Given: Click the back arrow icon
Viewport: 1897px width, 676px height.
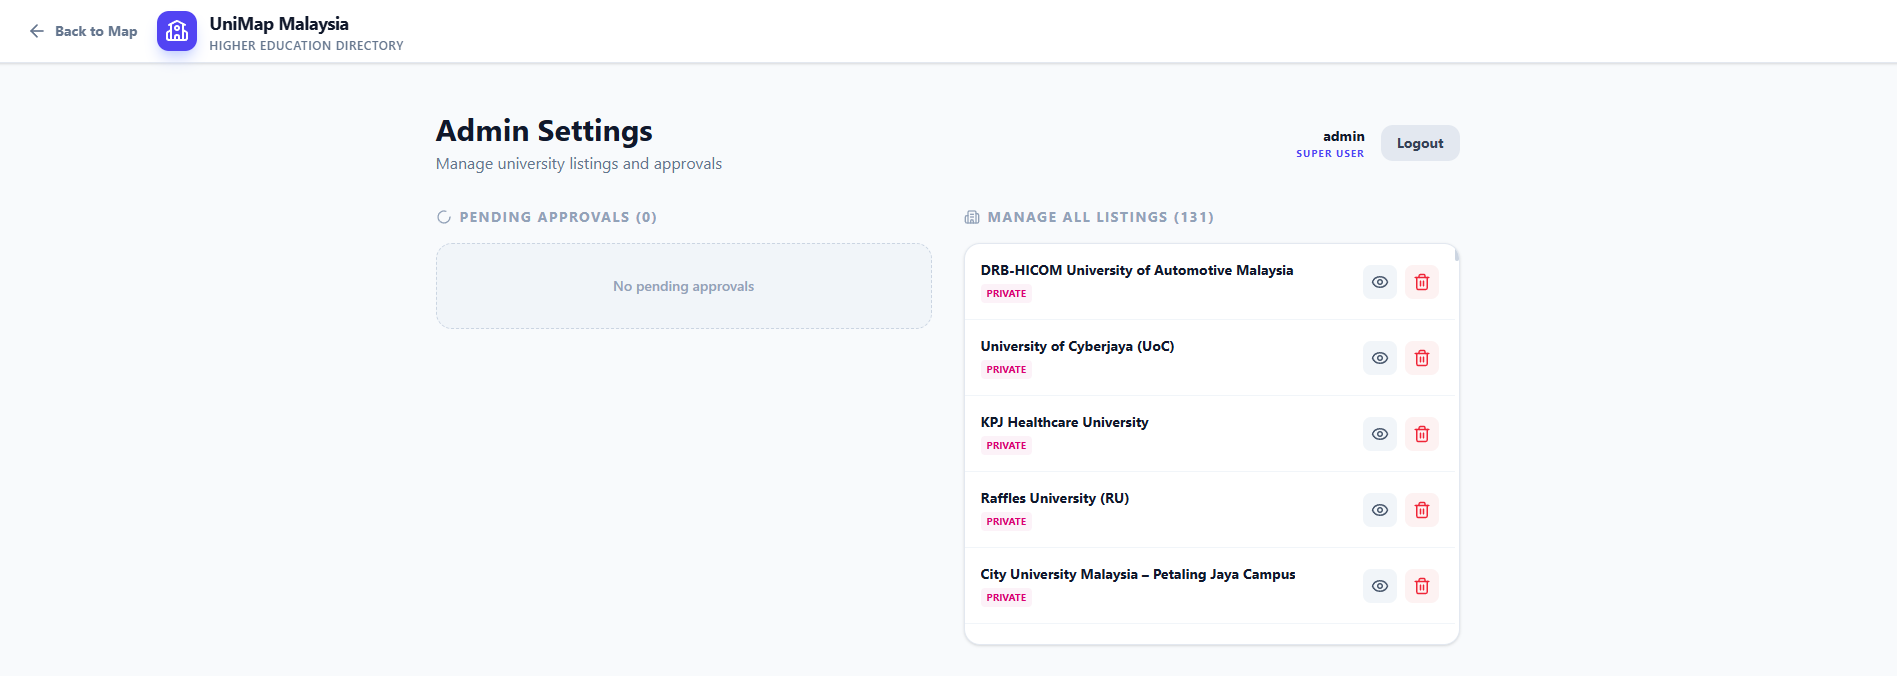Looking at the screenshot, I should tap(37, 31).
